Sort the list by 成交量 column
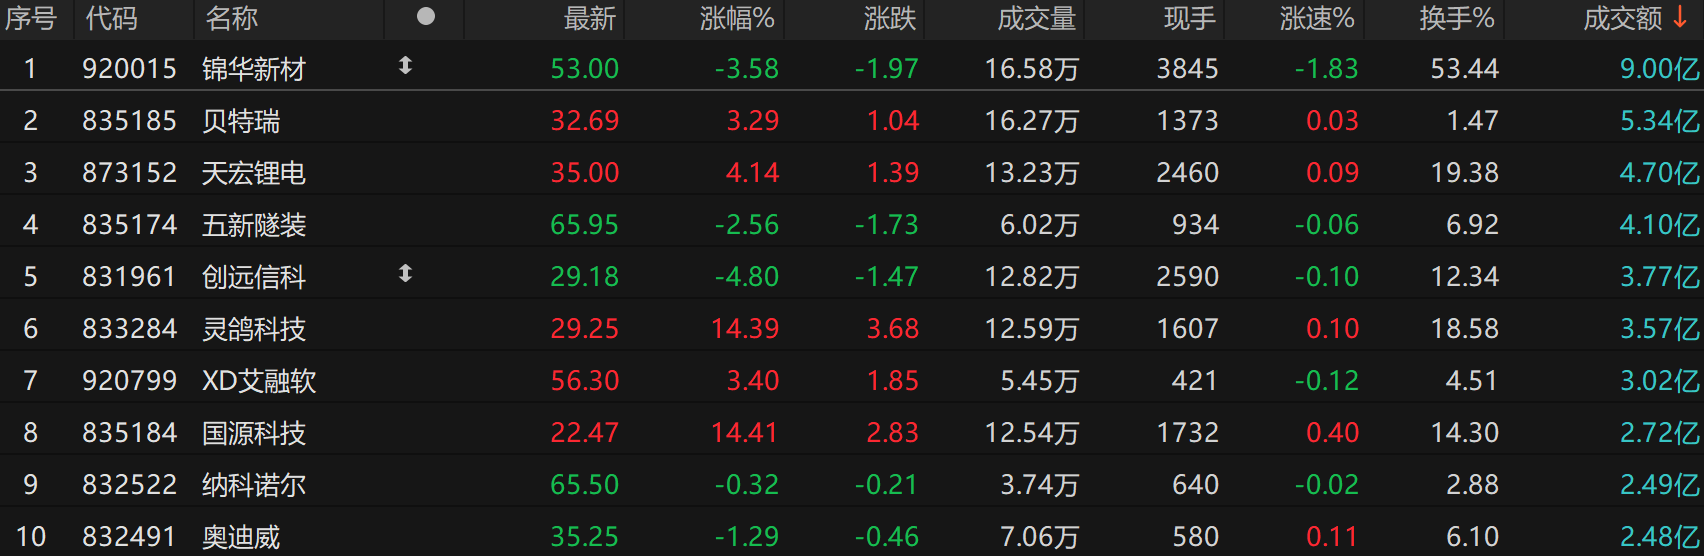Viewport: 1704px width, 556px height. pyautogui.click(x=1037, y=18)
